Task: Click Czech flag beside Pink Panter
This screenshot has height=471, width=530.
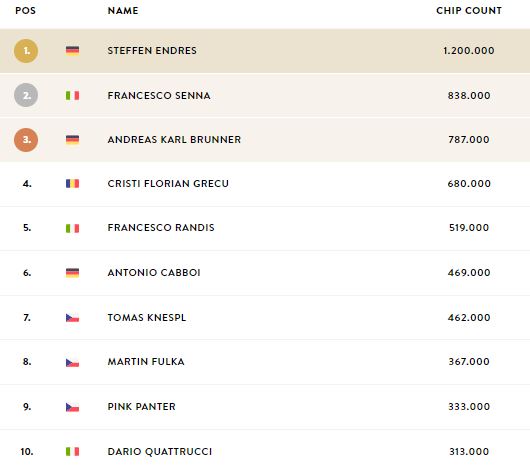Action: coord(72,407)
